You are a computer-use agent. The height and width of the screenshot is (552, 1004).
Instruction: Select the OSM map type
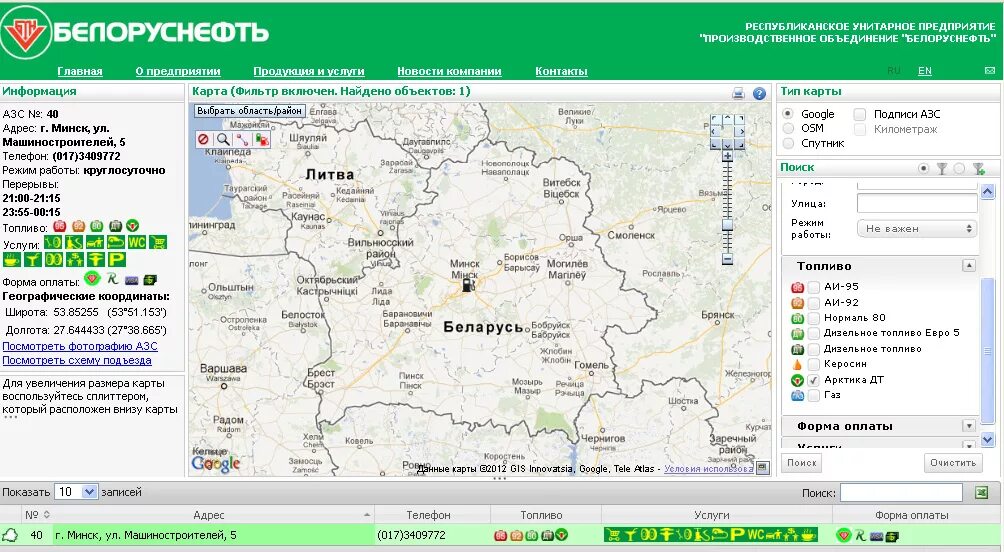(788, 128)
